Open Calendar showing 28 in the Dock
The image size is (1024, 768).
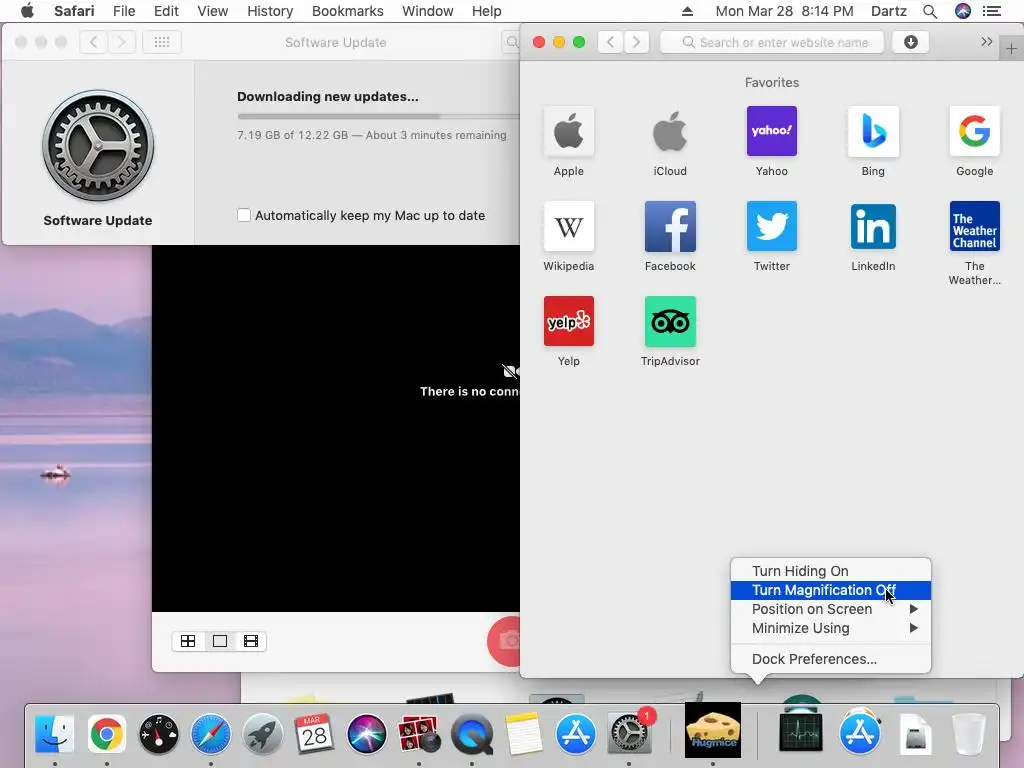point(314,734)
